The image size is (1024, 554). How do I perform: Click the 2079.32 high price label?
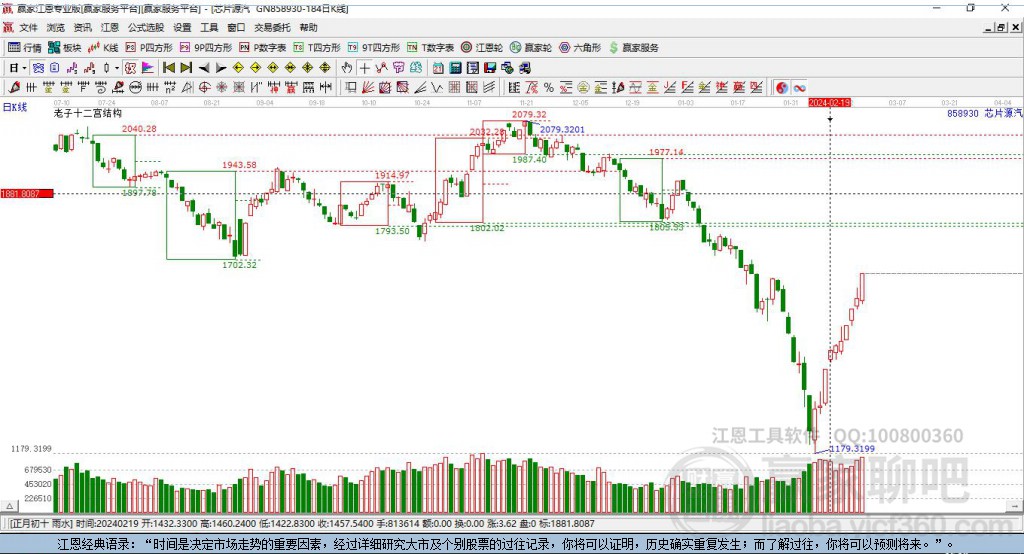pos(529,114)
